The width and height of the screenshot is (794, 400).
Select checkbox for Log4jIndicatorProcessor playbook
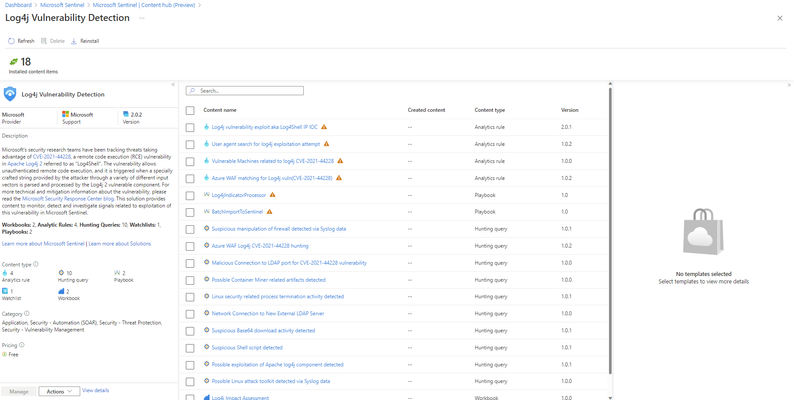pos(190,195)
